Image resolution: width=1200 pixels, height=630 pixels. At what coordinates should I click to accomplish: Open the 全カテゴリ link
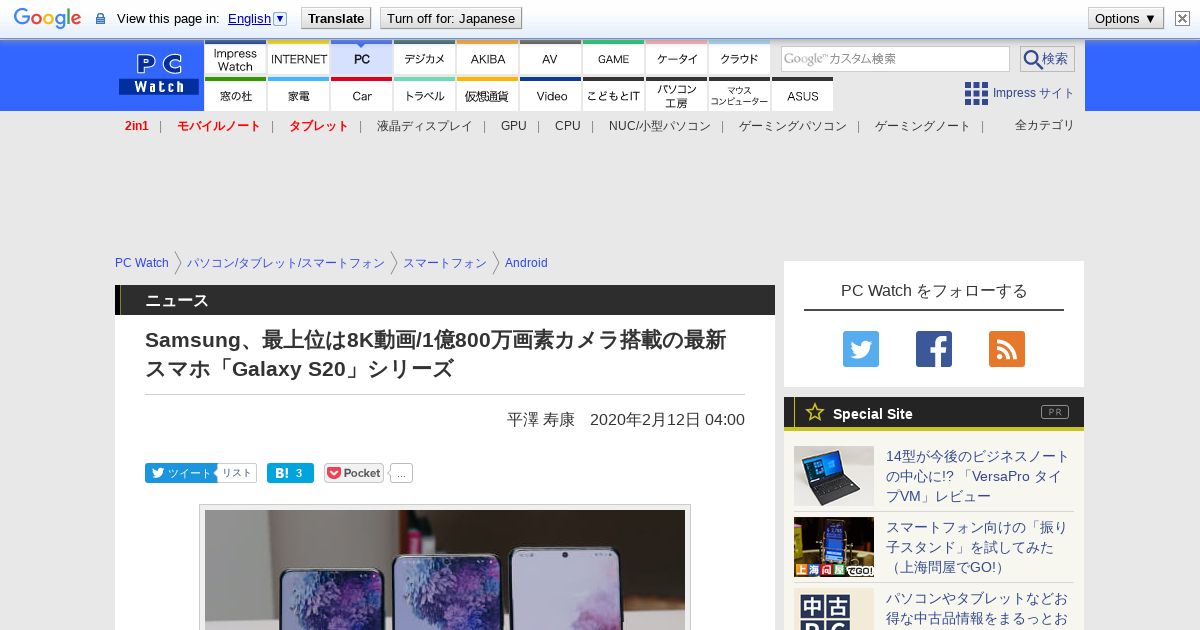(1045, 125)
